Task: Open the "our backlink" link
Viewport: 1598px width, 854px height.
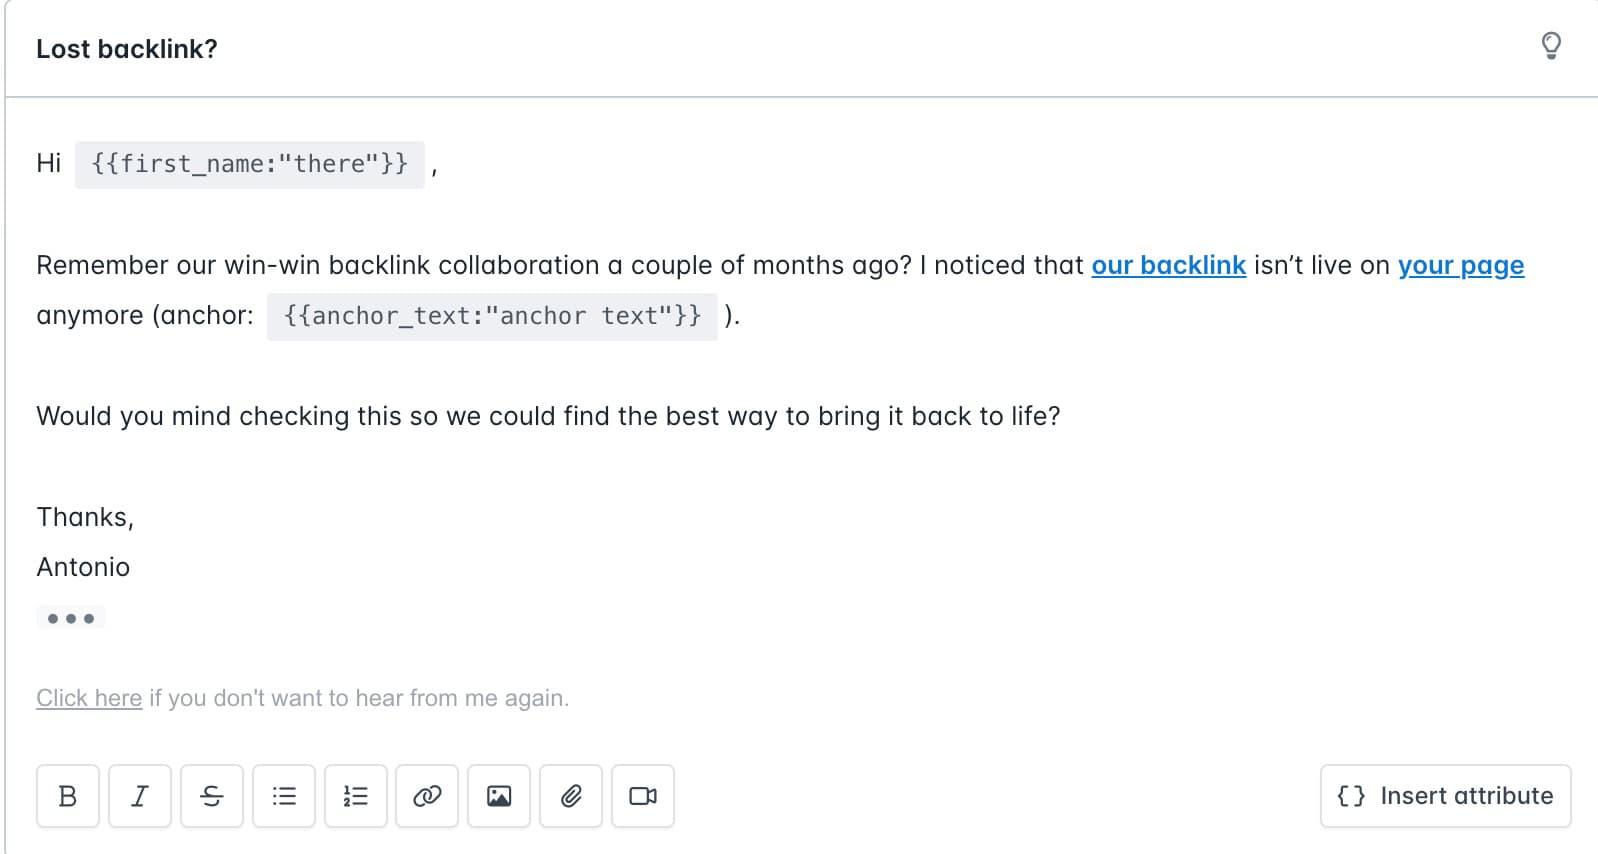Action: (1168, 265)
